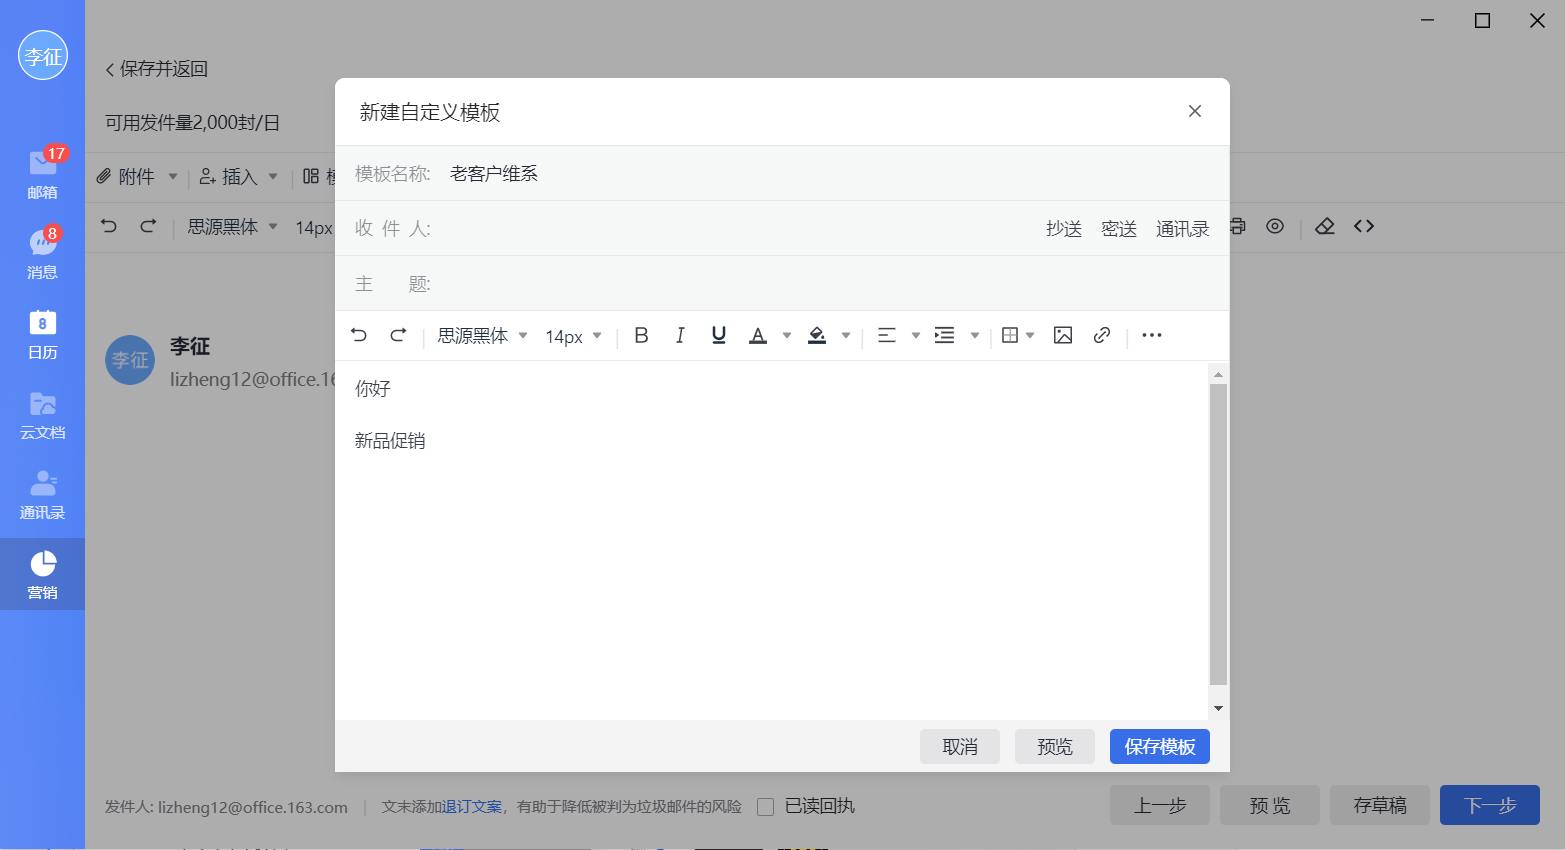Viewport: 1565px width, 850px height.
Task: Open the Marketing (营销) sidebar section
Action: tap(42, 574)
